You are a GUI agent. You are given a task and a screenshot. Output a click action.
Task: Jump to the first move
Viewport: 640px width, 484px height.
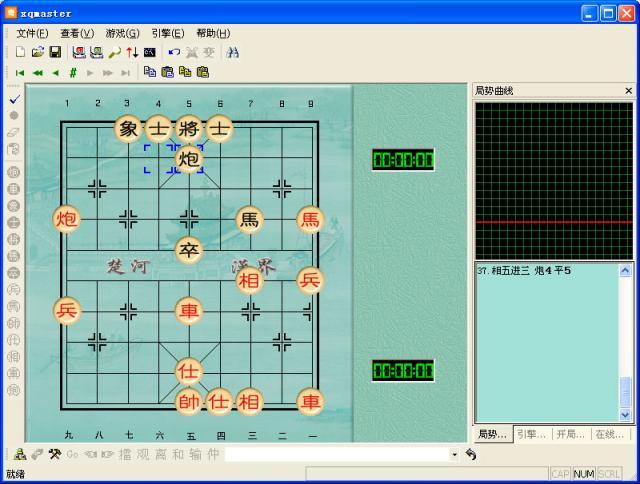[20, 73]
